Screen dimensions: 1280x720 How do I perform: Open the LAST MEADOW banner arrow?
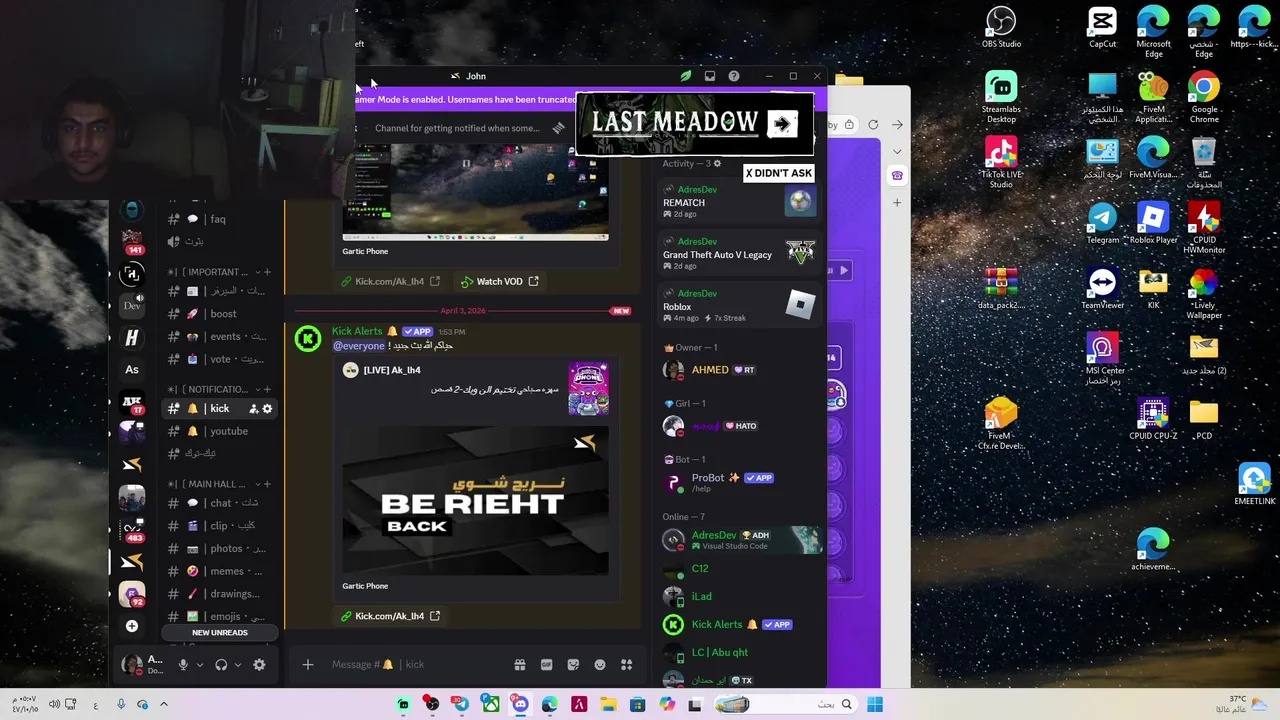pos(782,124)
